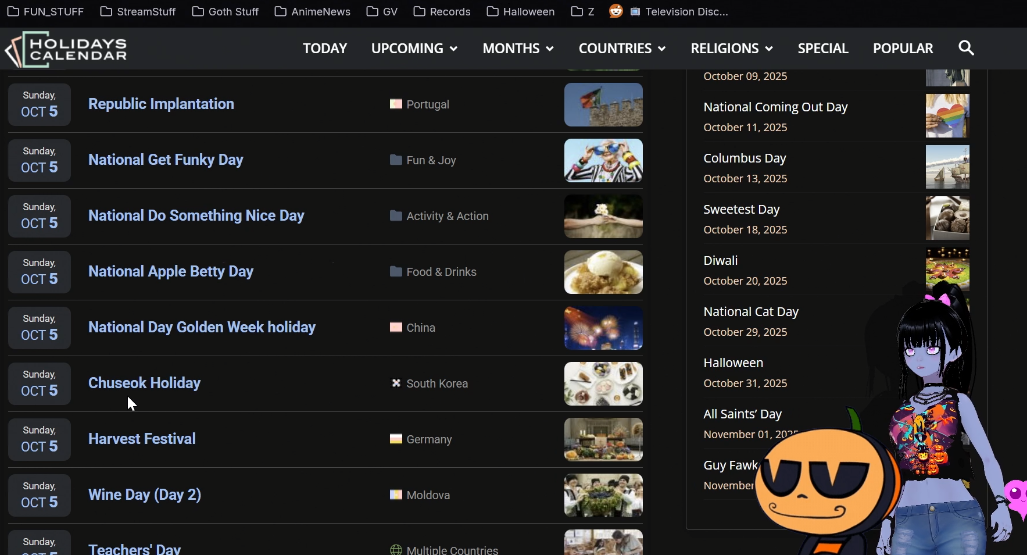Click the Portugal flag icon
The width and height of the screenshot is (1027, 555).
pyautogui.click(x=396, y=104)
